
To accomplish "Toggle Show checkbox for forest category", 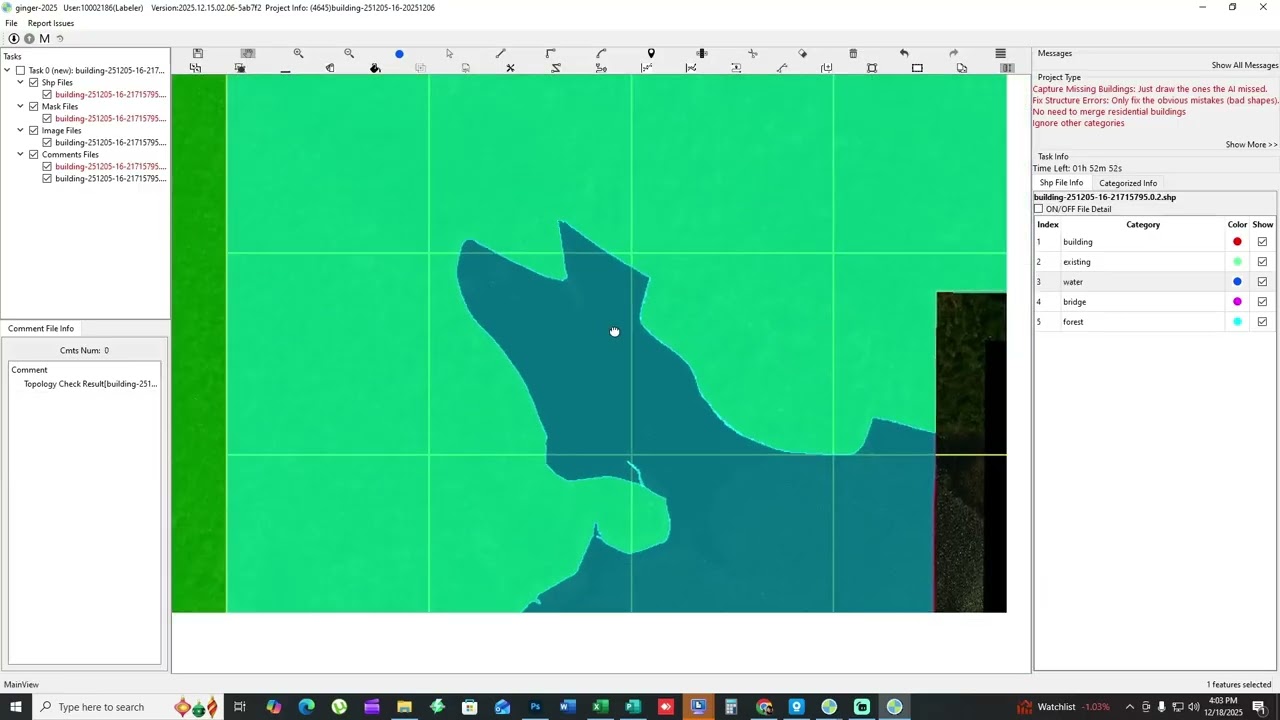I will pyautogui.click(x=1262, y=322).
